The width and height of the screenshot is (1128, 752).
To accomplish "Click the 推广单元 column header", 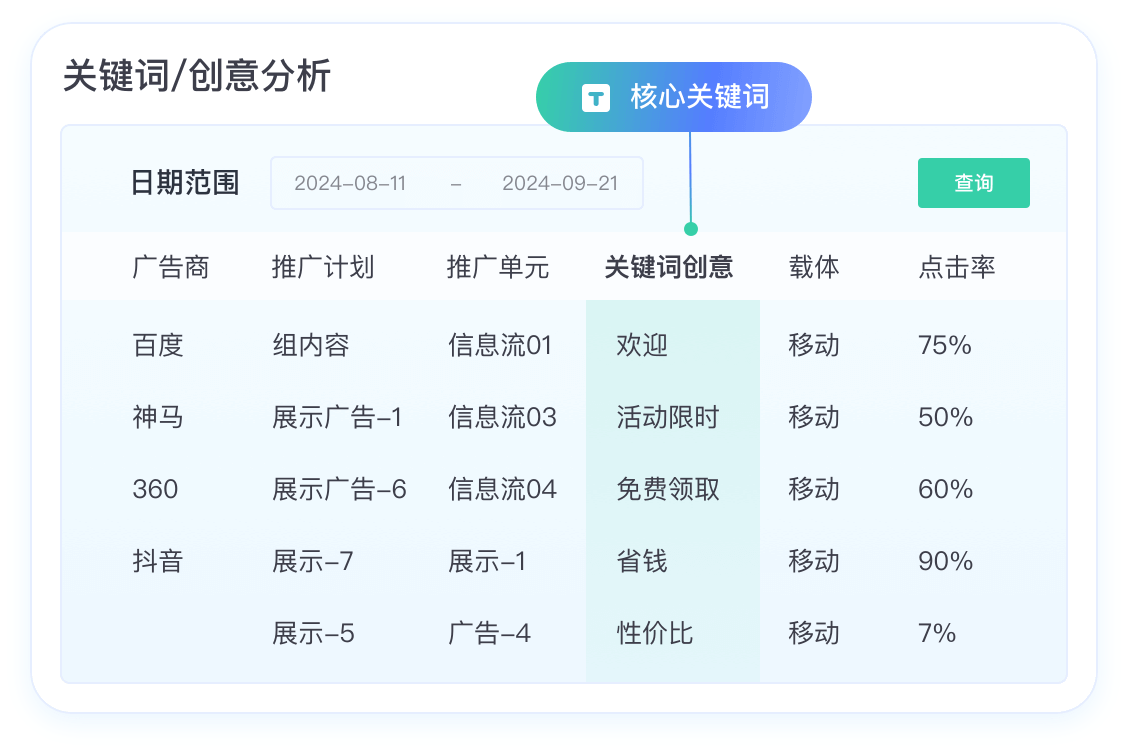I will click(497, 267).
